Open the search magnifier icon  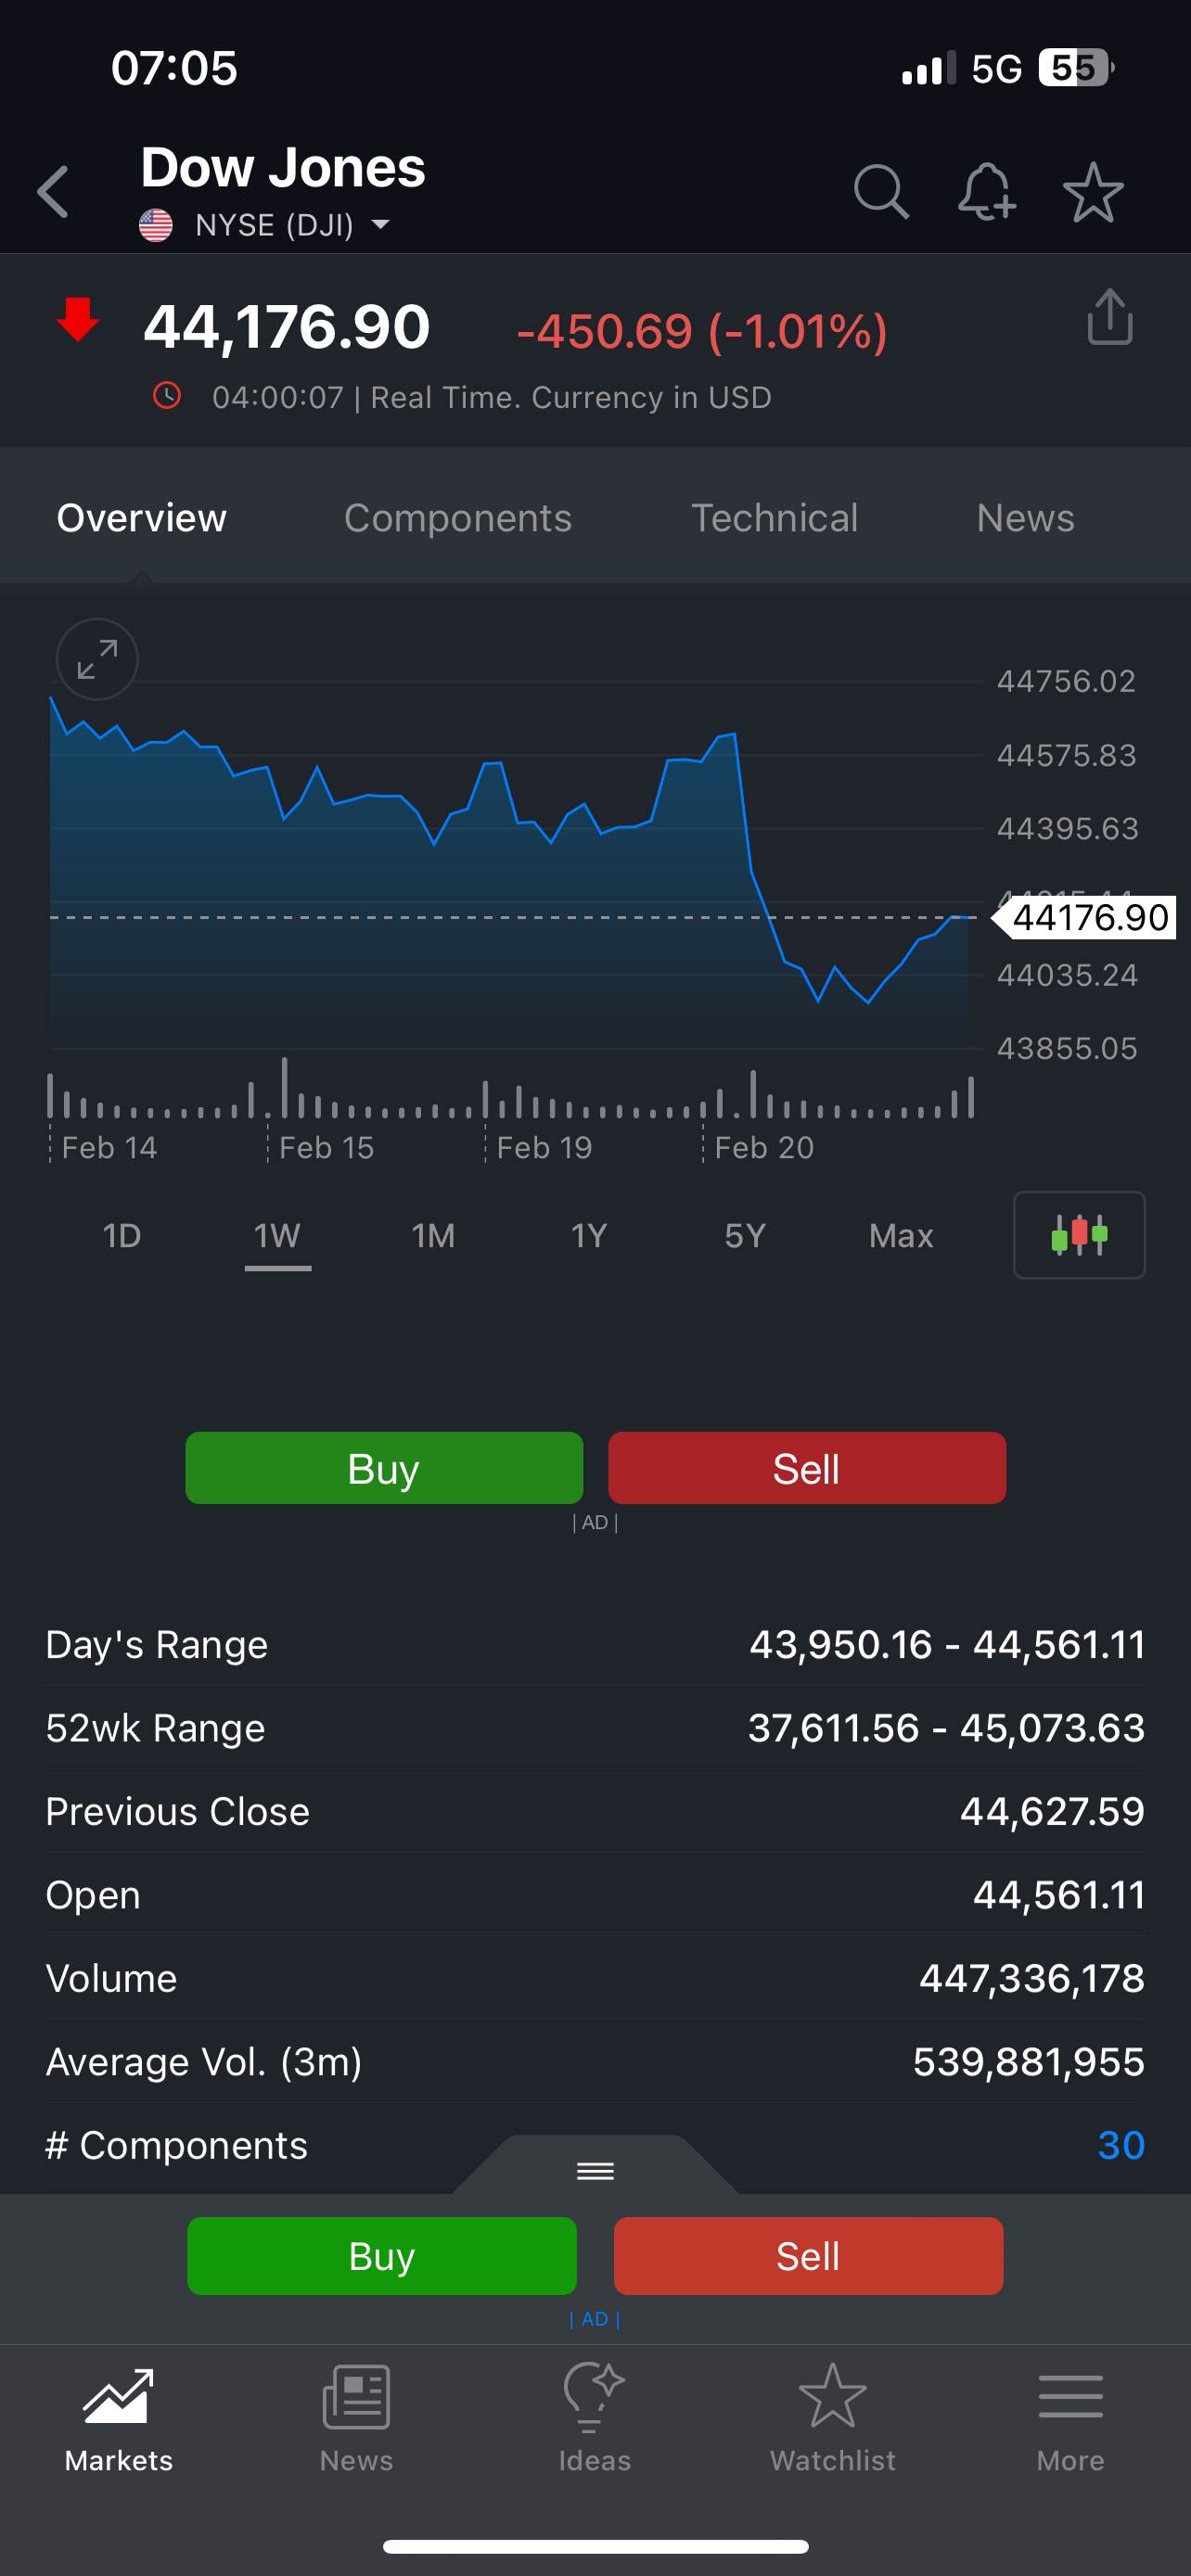point(880,191)
